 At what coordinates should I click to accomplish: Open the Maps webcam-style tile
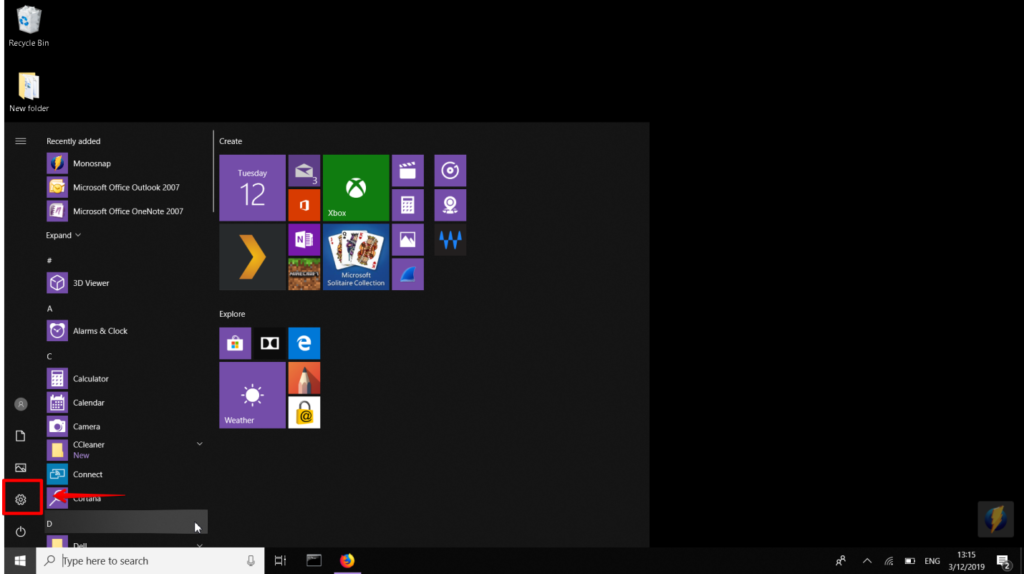pyautogui.click(x=450, y=205)
